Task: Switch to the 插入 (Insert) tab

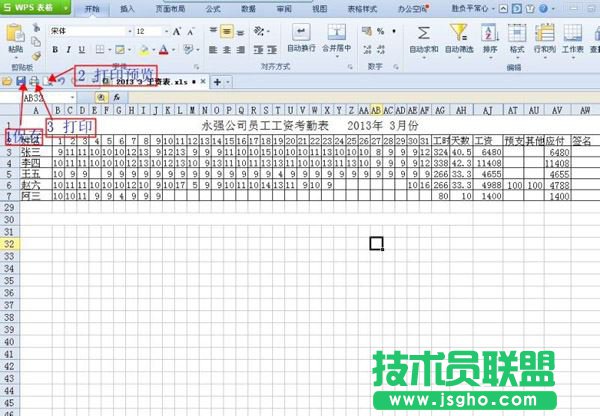Action: click(x=127, y=8)
